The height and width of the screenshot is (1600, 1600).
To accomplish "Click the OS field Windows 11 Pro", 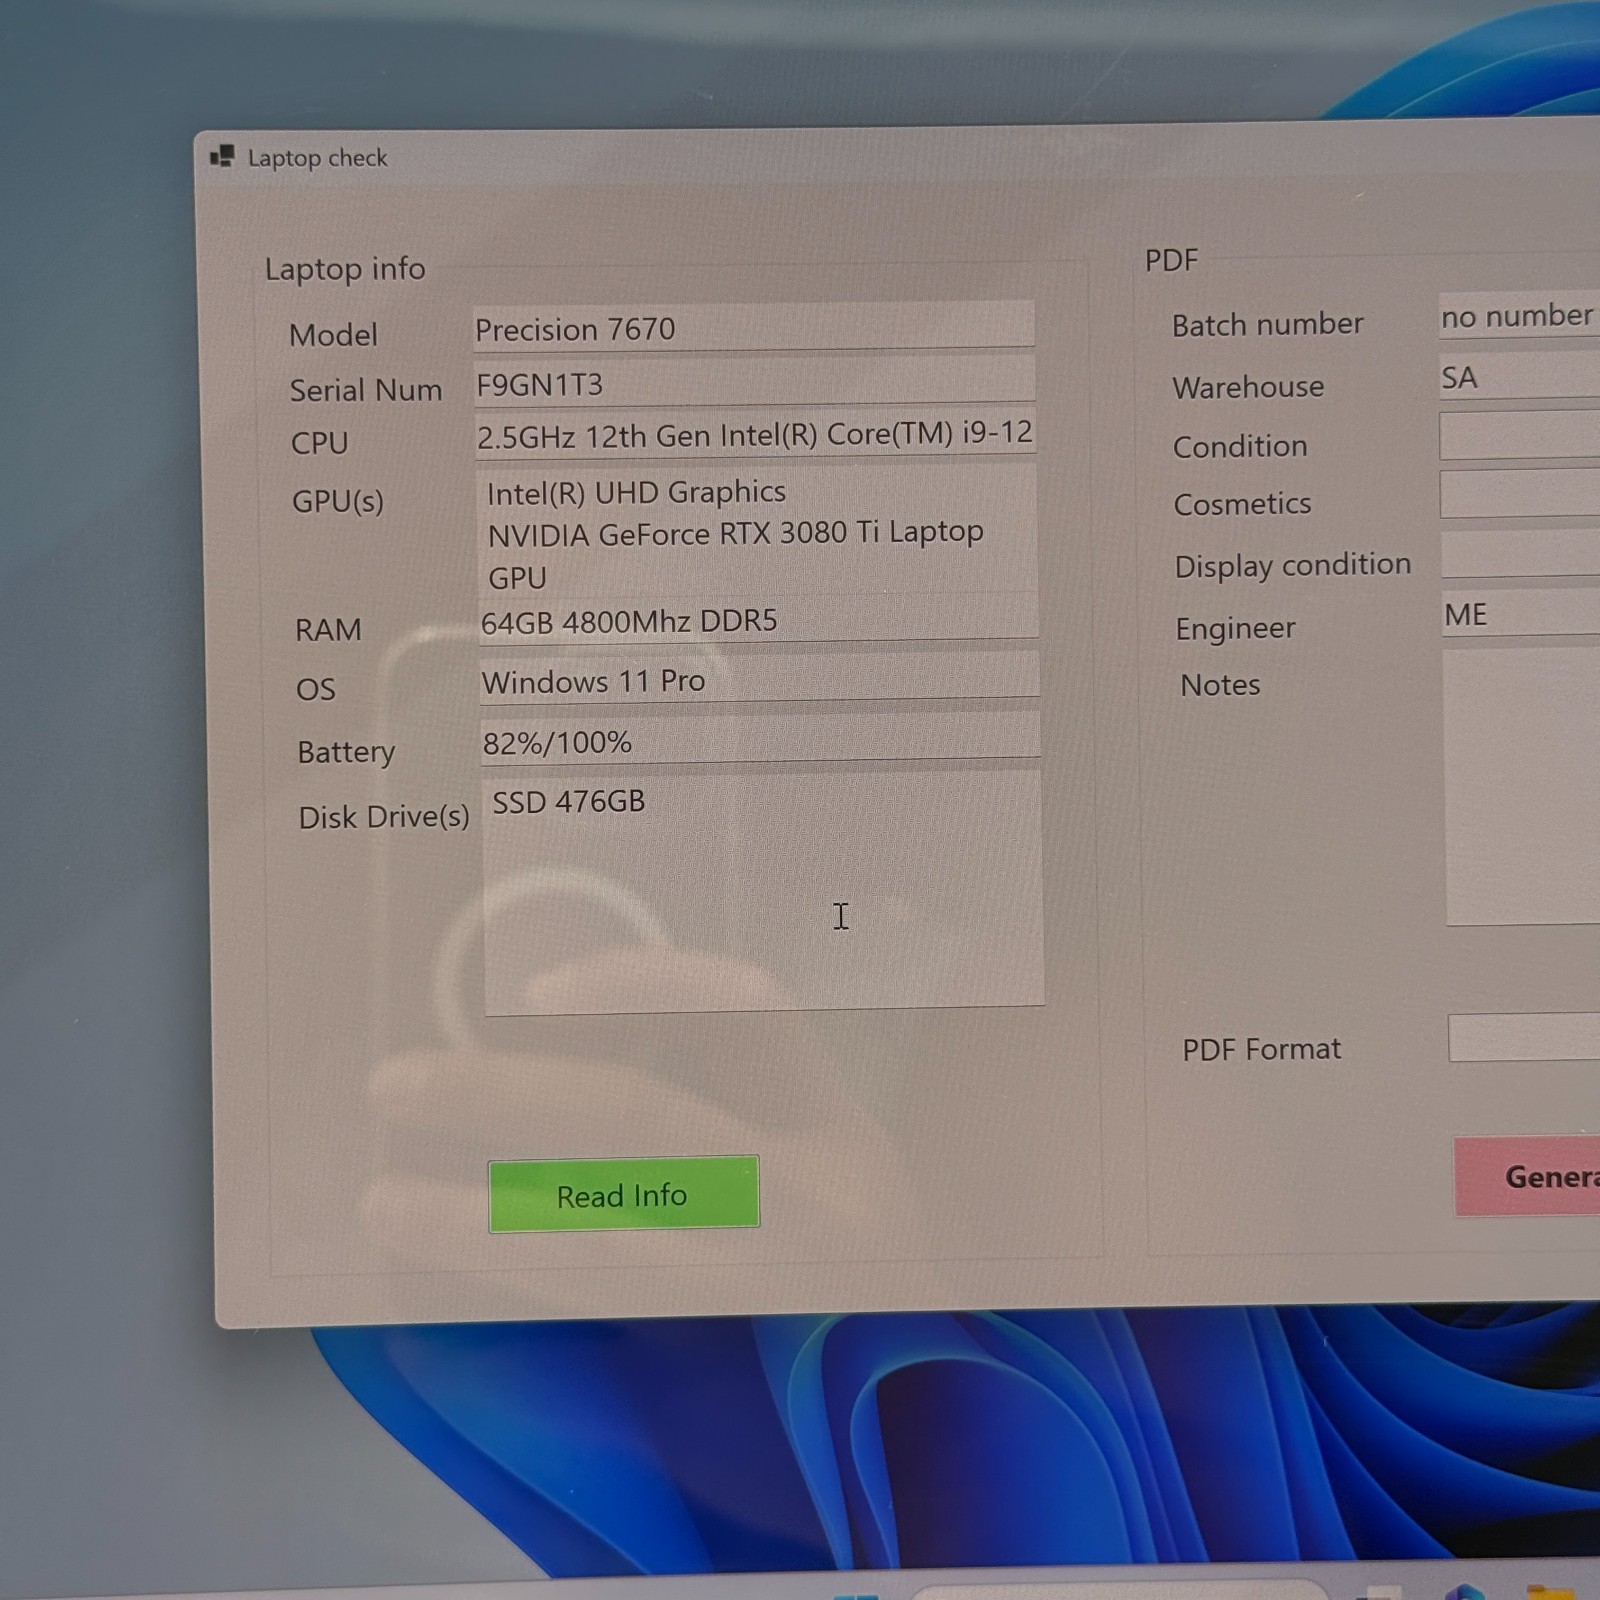I will coord(759,678).
